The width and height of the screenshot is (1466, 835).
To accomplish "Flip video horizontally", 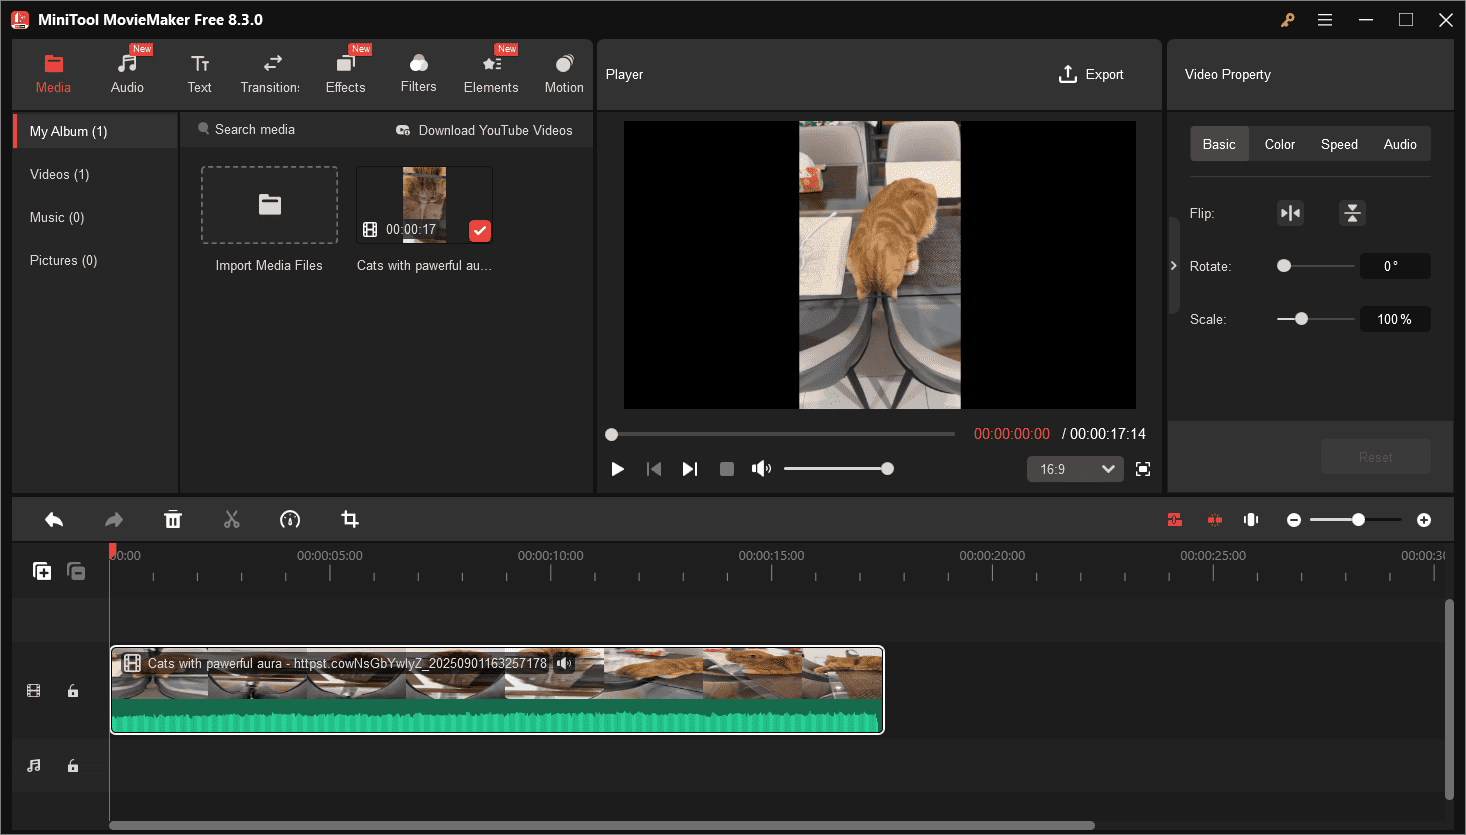I will click(1291, 213).
